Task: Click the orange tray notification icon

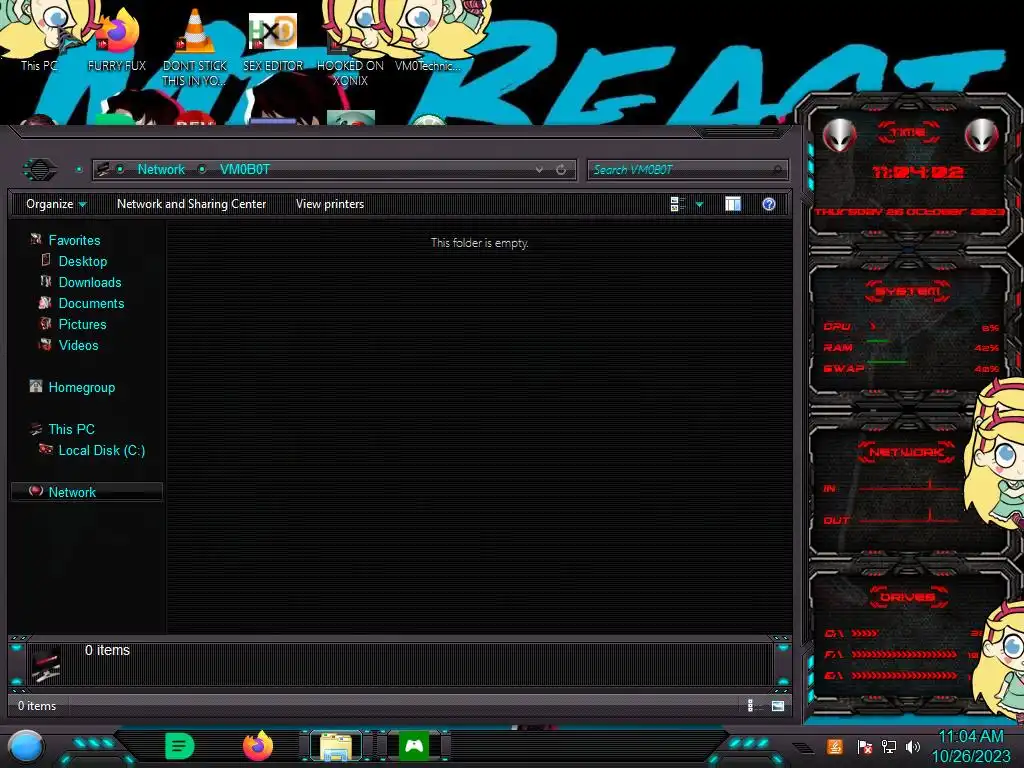Action: coord(834,746)
